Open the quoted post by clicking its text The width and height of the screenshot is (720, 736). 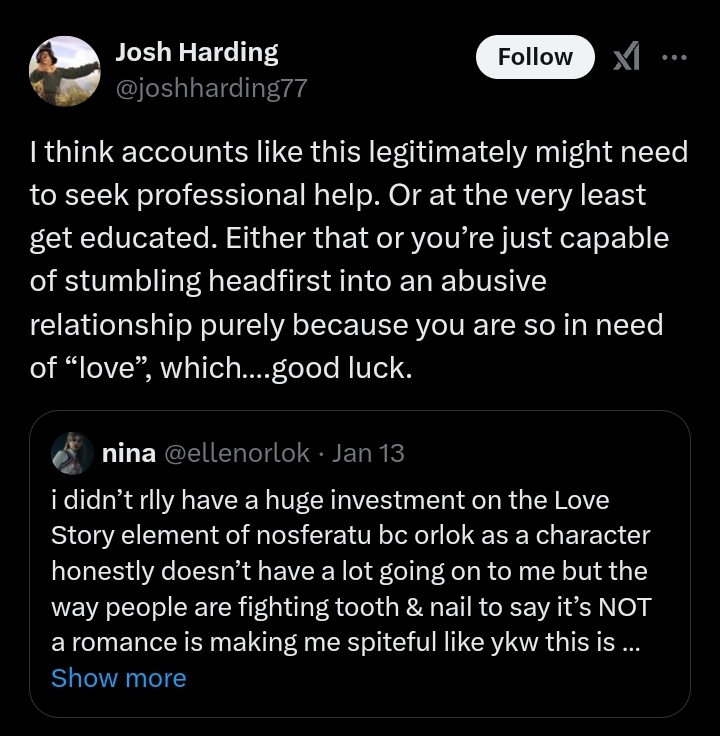350,571
